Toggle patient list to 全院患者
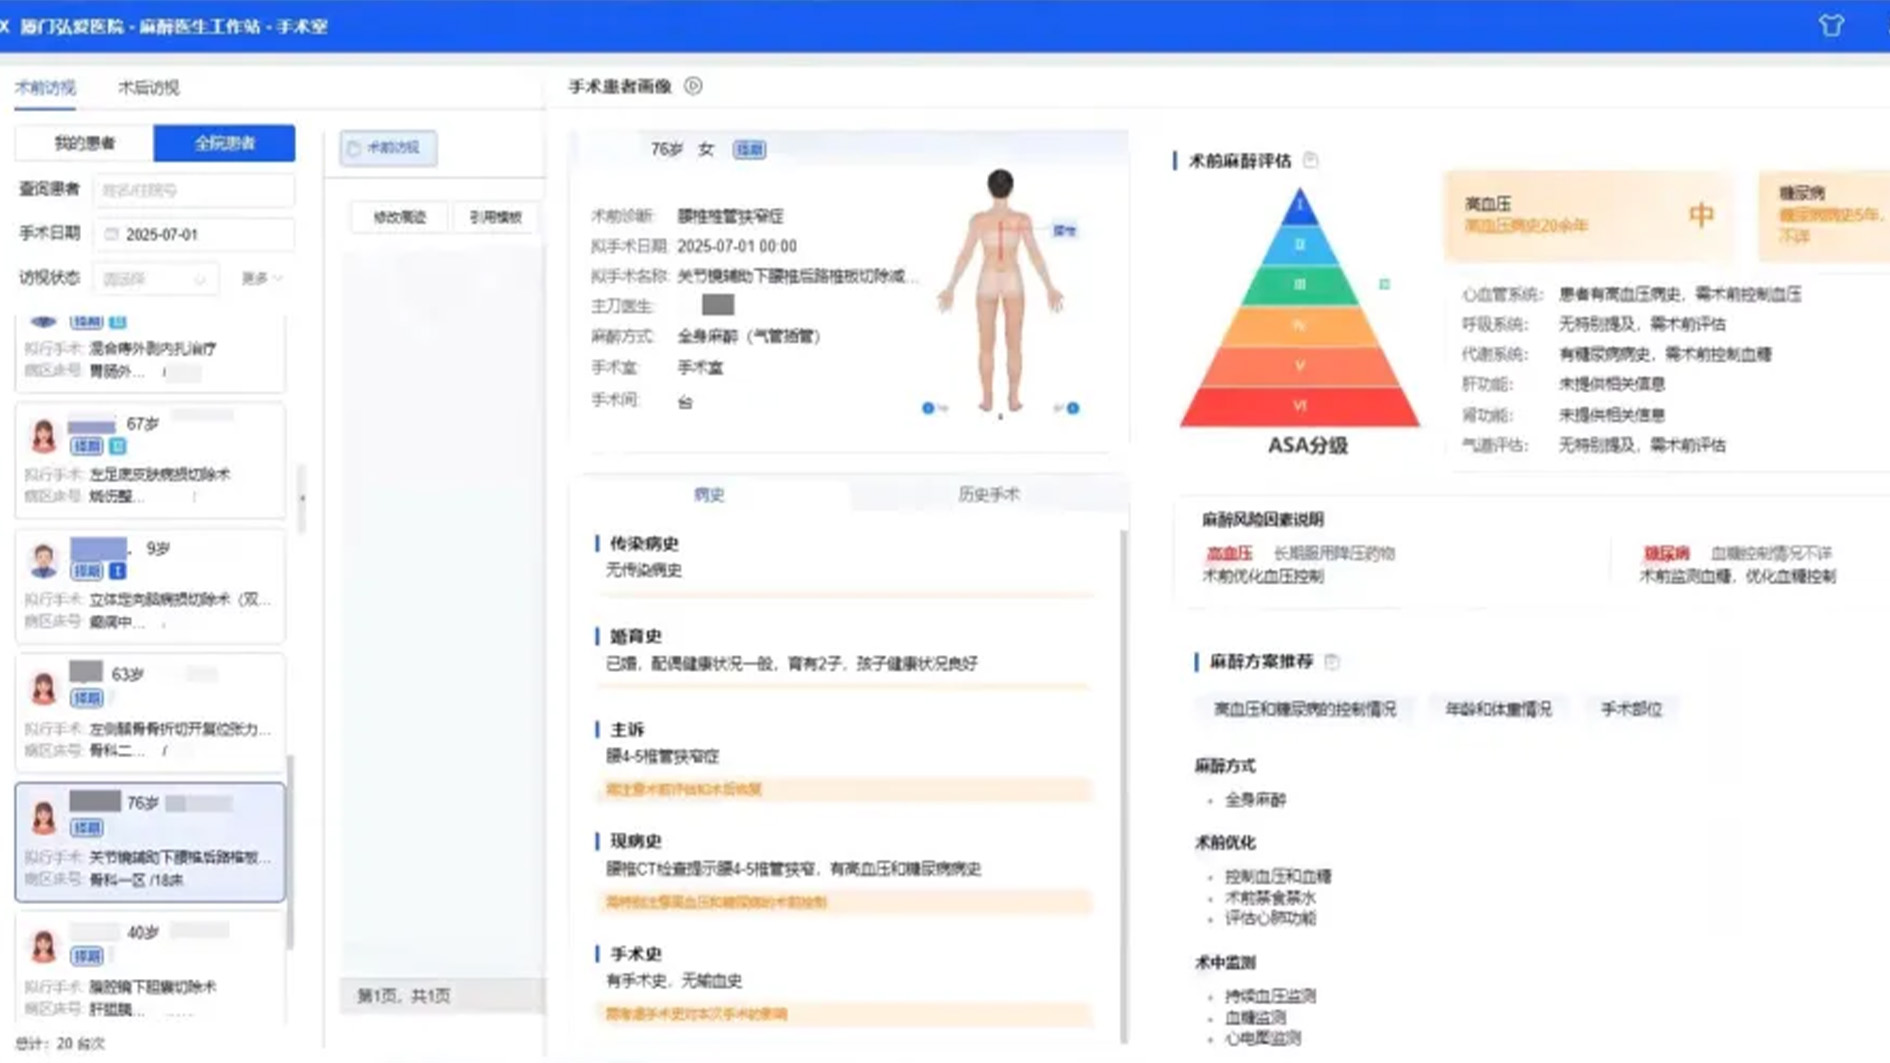Viewport: 1890px width, 1063px height. (224, 143)
